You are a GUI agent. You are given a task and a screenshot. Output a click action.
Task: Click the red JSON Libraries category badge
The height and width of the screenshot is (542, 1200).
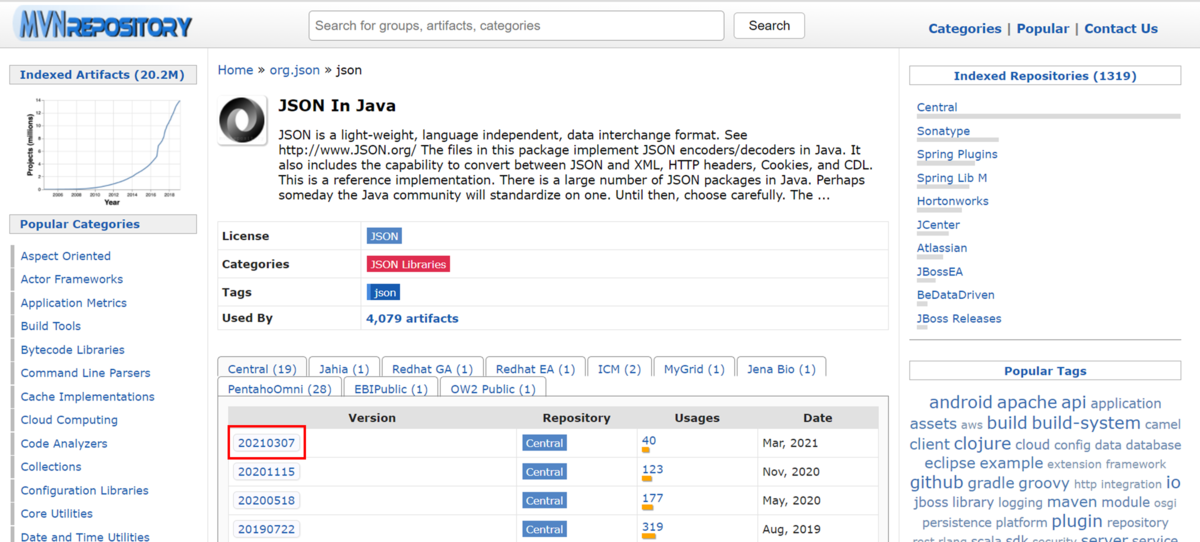coord(408,264)
